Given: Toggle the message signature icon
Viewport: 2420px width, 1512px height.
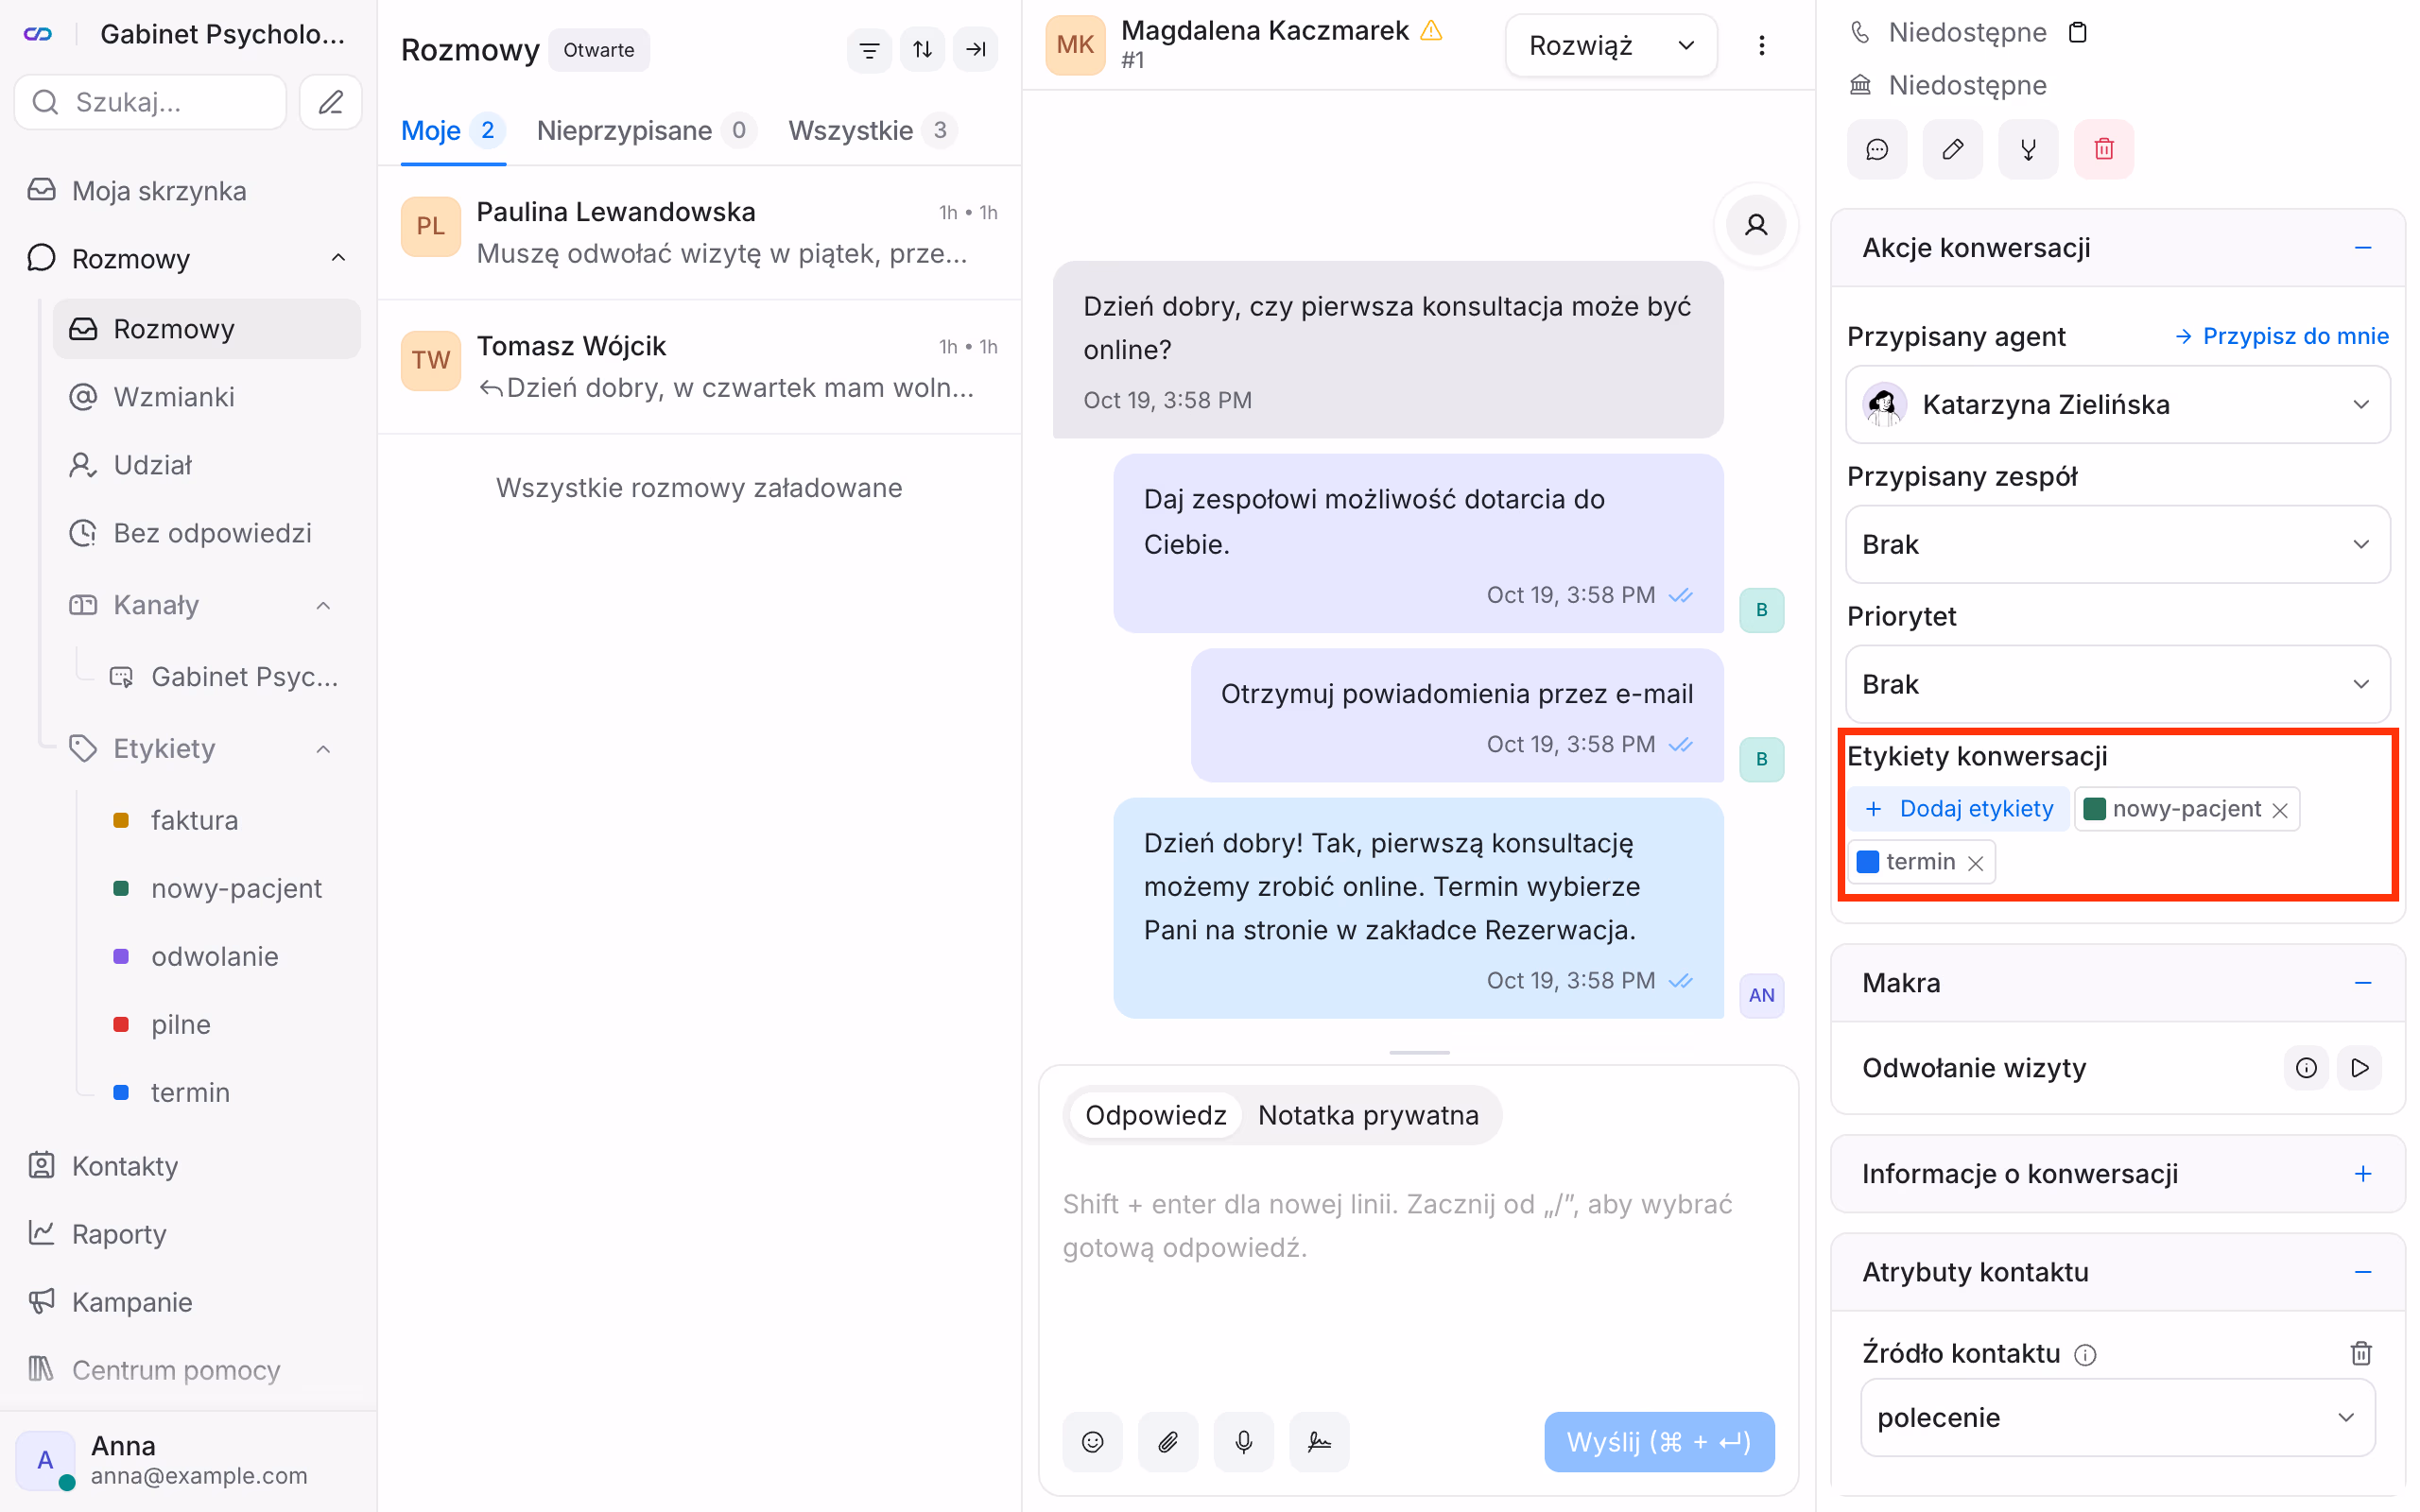Looking at the screenshot, I should pos(1319,1441).
